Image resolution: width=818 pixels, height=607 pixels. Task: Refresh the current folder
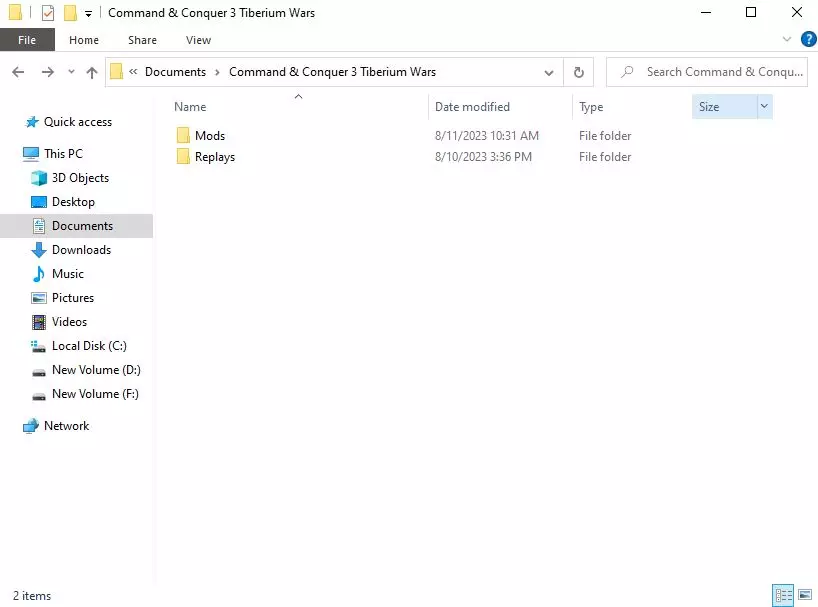pyautogui.click(x=579, y=72)
